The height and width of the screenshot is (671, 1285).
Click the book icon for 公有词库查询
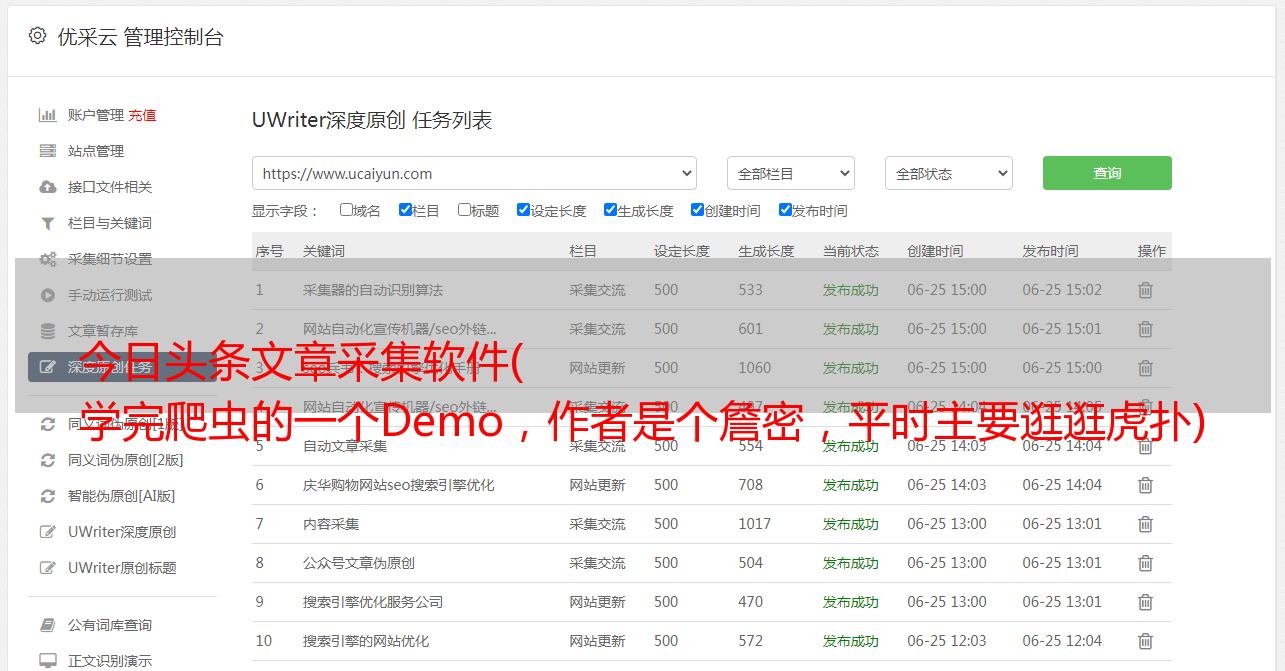pyautogui.click(x=47, y=625)
